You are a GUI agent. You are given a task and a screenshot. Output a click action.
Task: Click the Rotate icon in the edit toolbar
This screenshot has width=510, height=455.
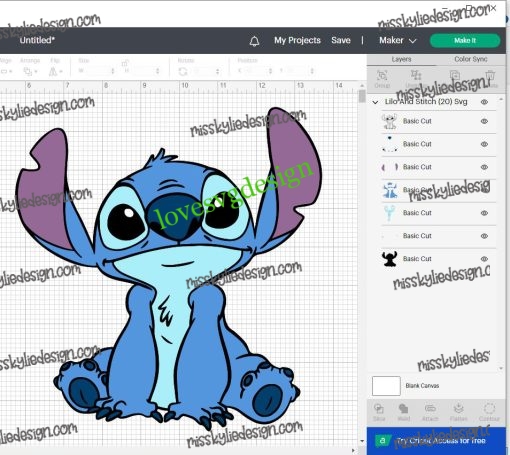pyautogui.click(x=183, y=71)
